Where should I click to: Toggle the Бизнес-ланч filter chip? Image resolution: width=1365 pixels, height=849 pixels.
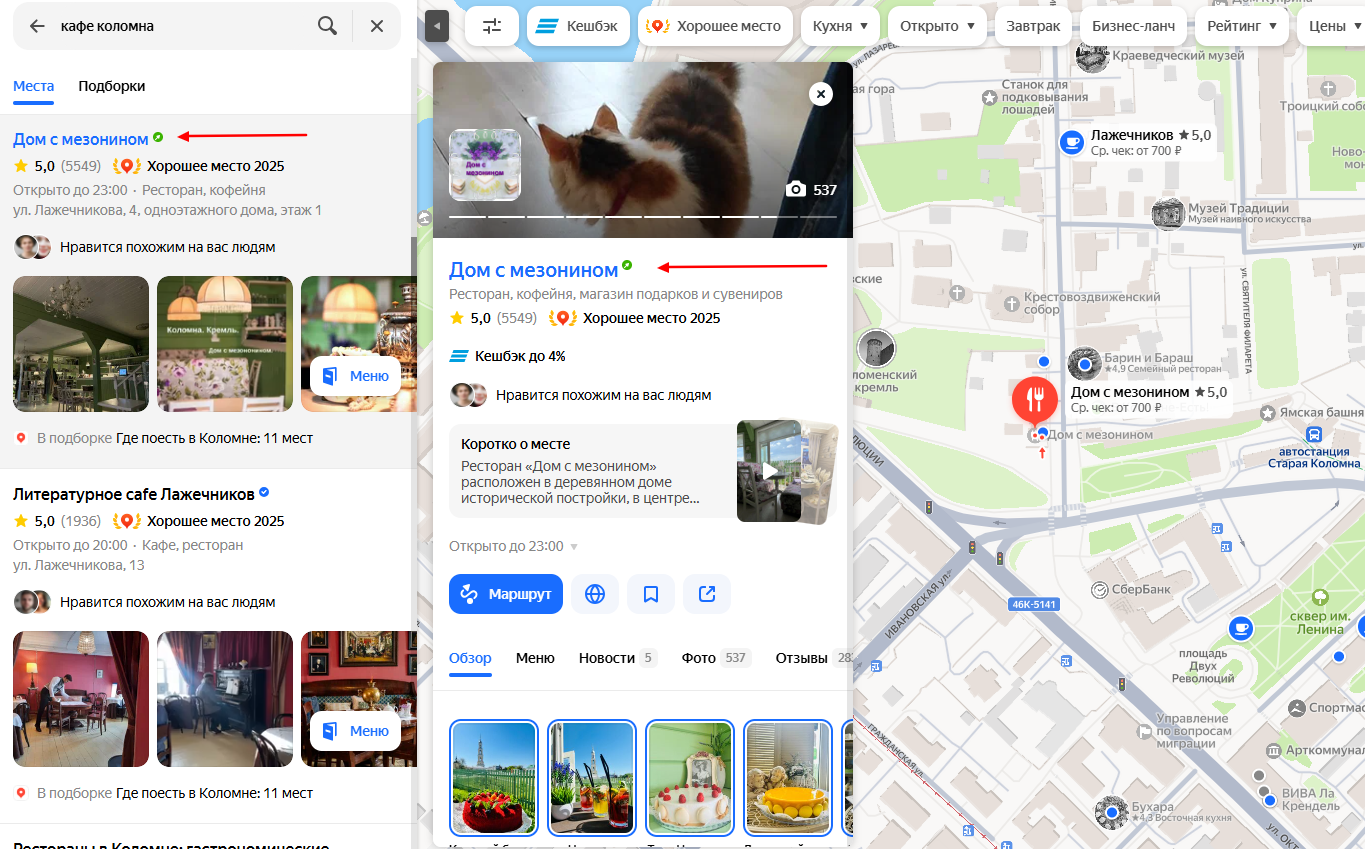pyautogui.click(x=1133, y=26)
